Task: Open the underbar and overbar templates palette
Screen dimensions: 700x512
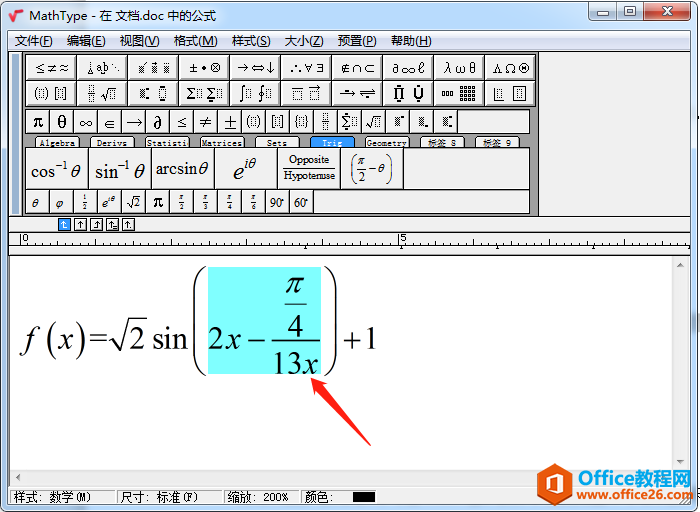Action: point(306,93)
